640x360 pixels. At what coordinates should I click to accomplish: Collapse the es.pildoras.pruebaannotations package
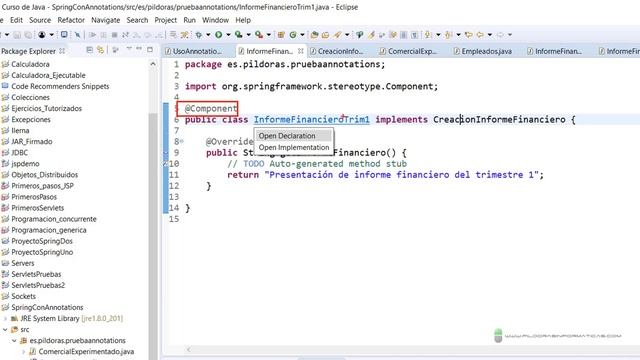(15, 341)
